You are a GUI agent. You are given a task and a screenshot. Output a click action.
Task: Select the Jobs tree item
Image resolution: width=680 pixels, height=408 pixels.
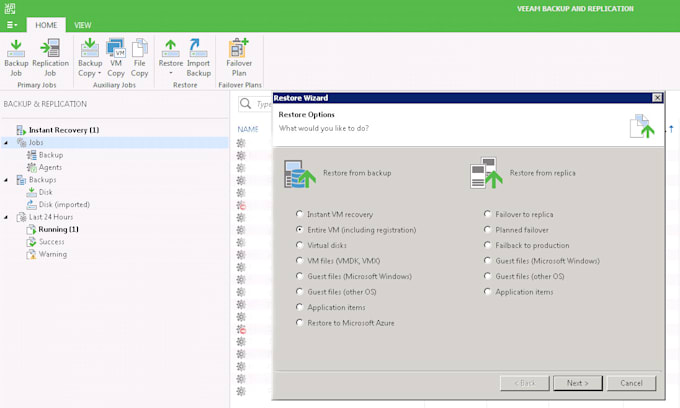point(36,142)
